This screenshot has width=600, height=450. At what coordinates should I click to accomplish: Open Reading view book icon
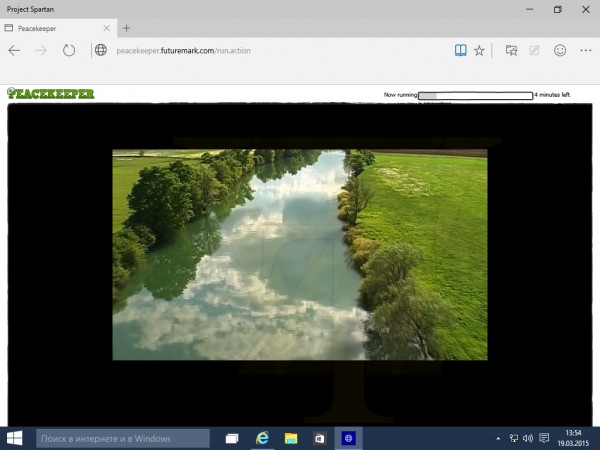coord(460,50)
